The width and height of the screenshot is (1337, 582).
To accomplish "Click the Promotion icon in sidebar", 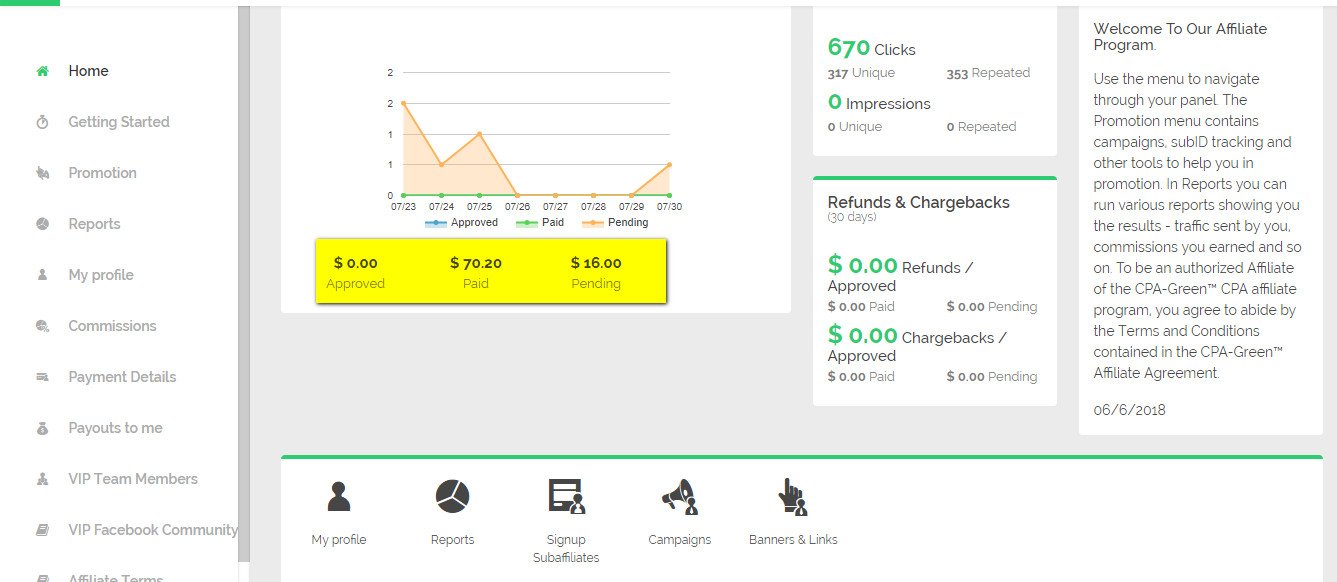I will coord(42,173).
